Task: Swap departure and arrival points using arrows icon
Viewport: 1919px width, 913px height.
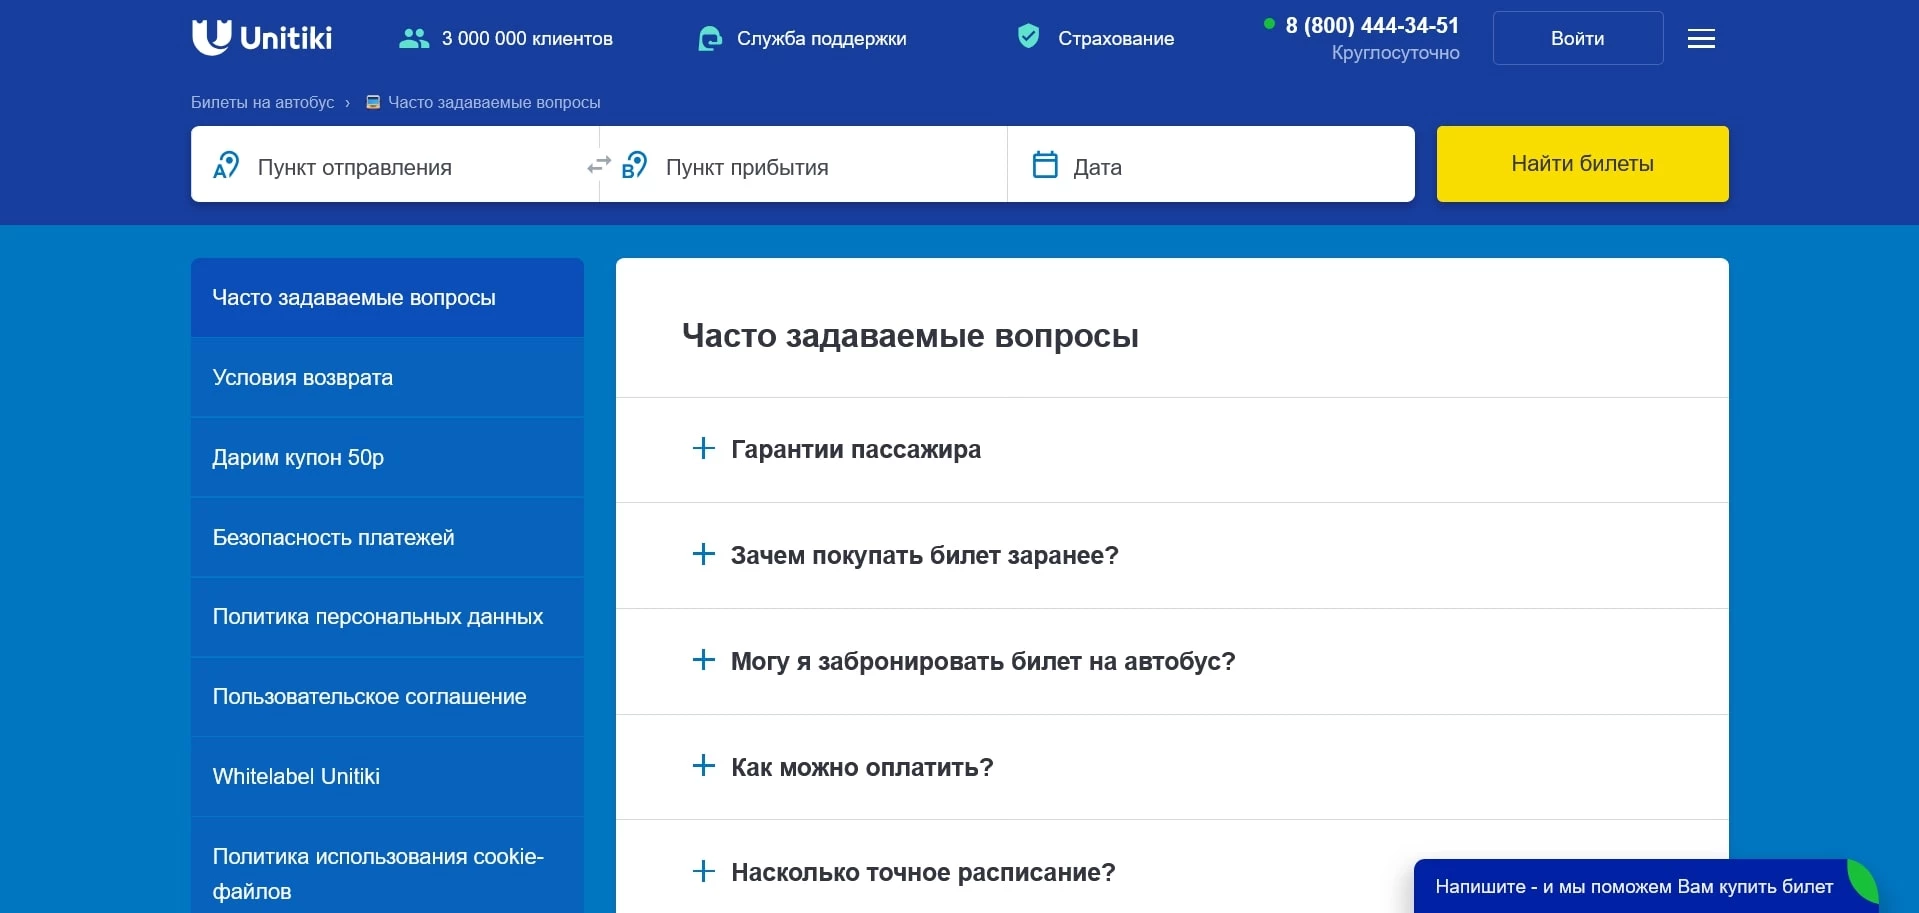Action: [x=598, y=164]
